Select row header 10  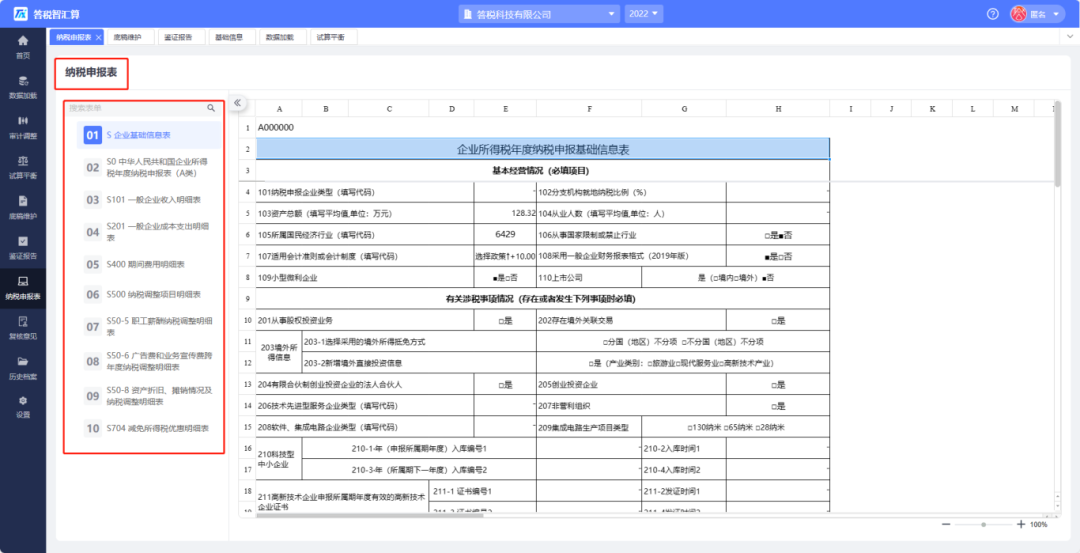(247, 320)
